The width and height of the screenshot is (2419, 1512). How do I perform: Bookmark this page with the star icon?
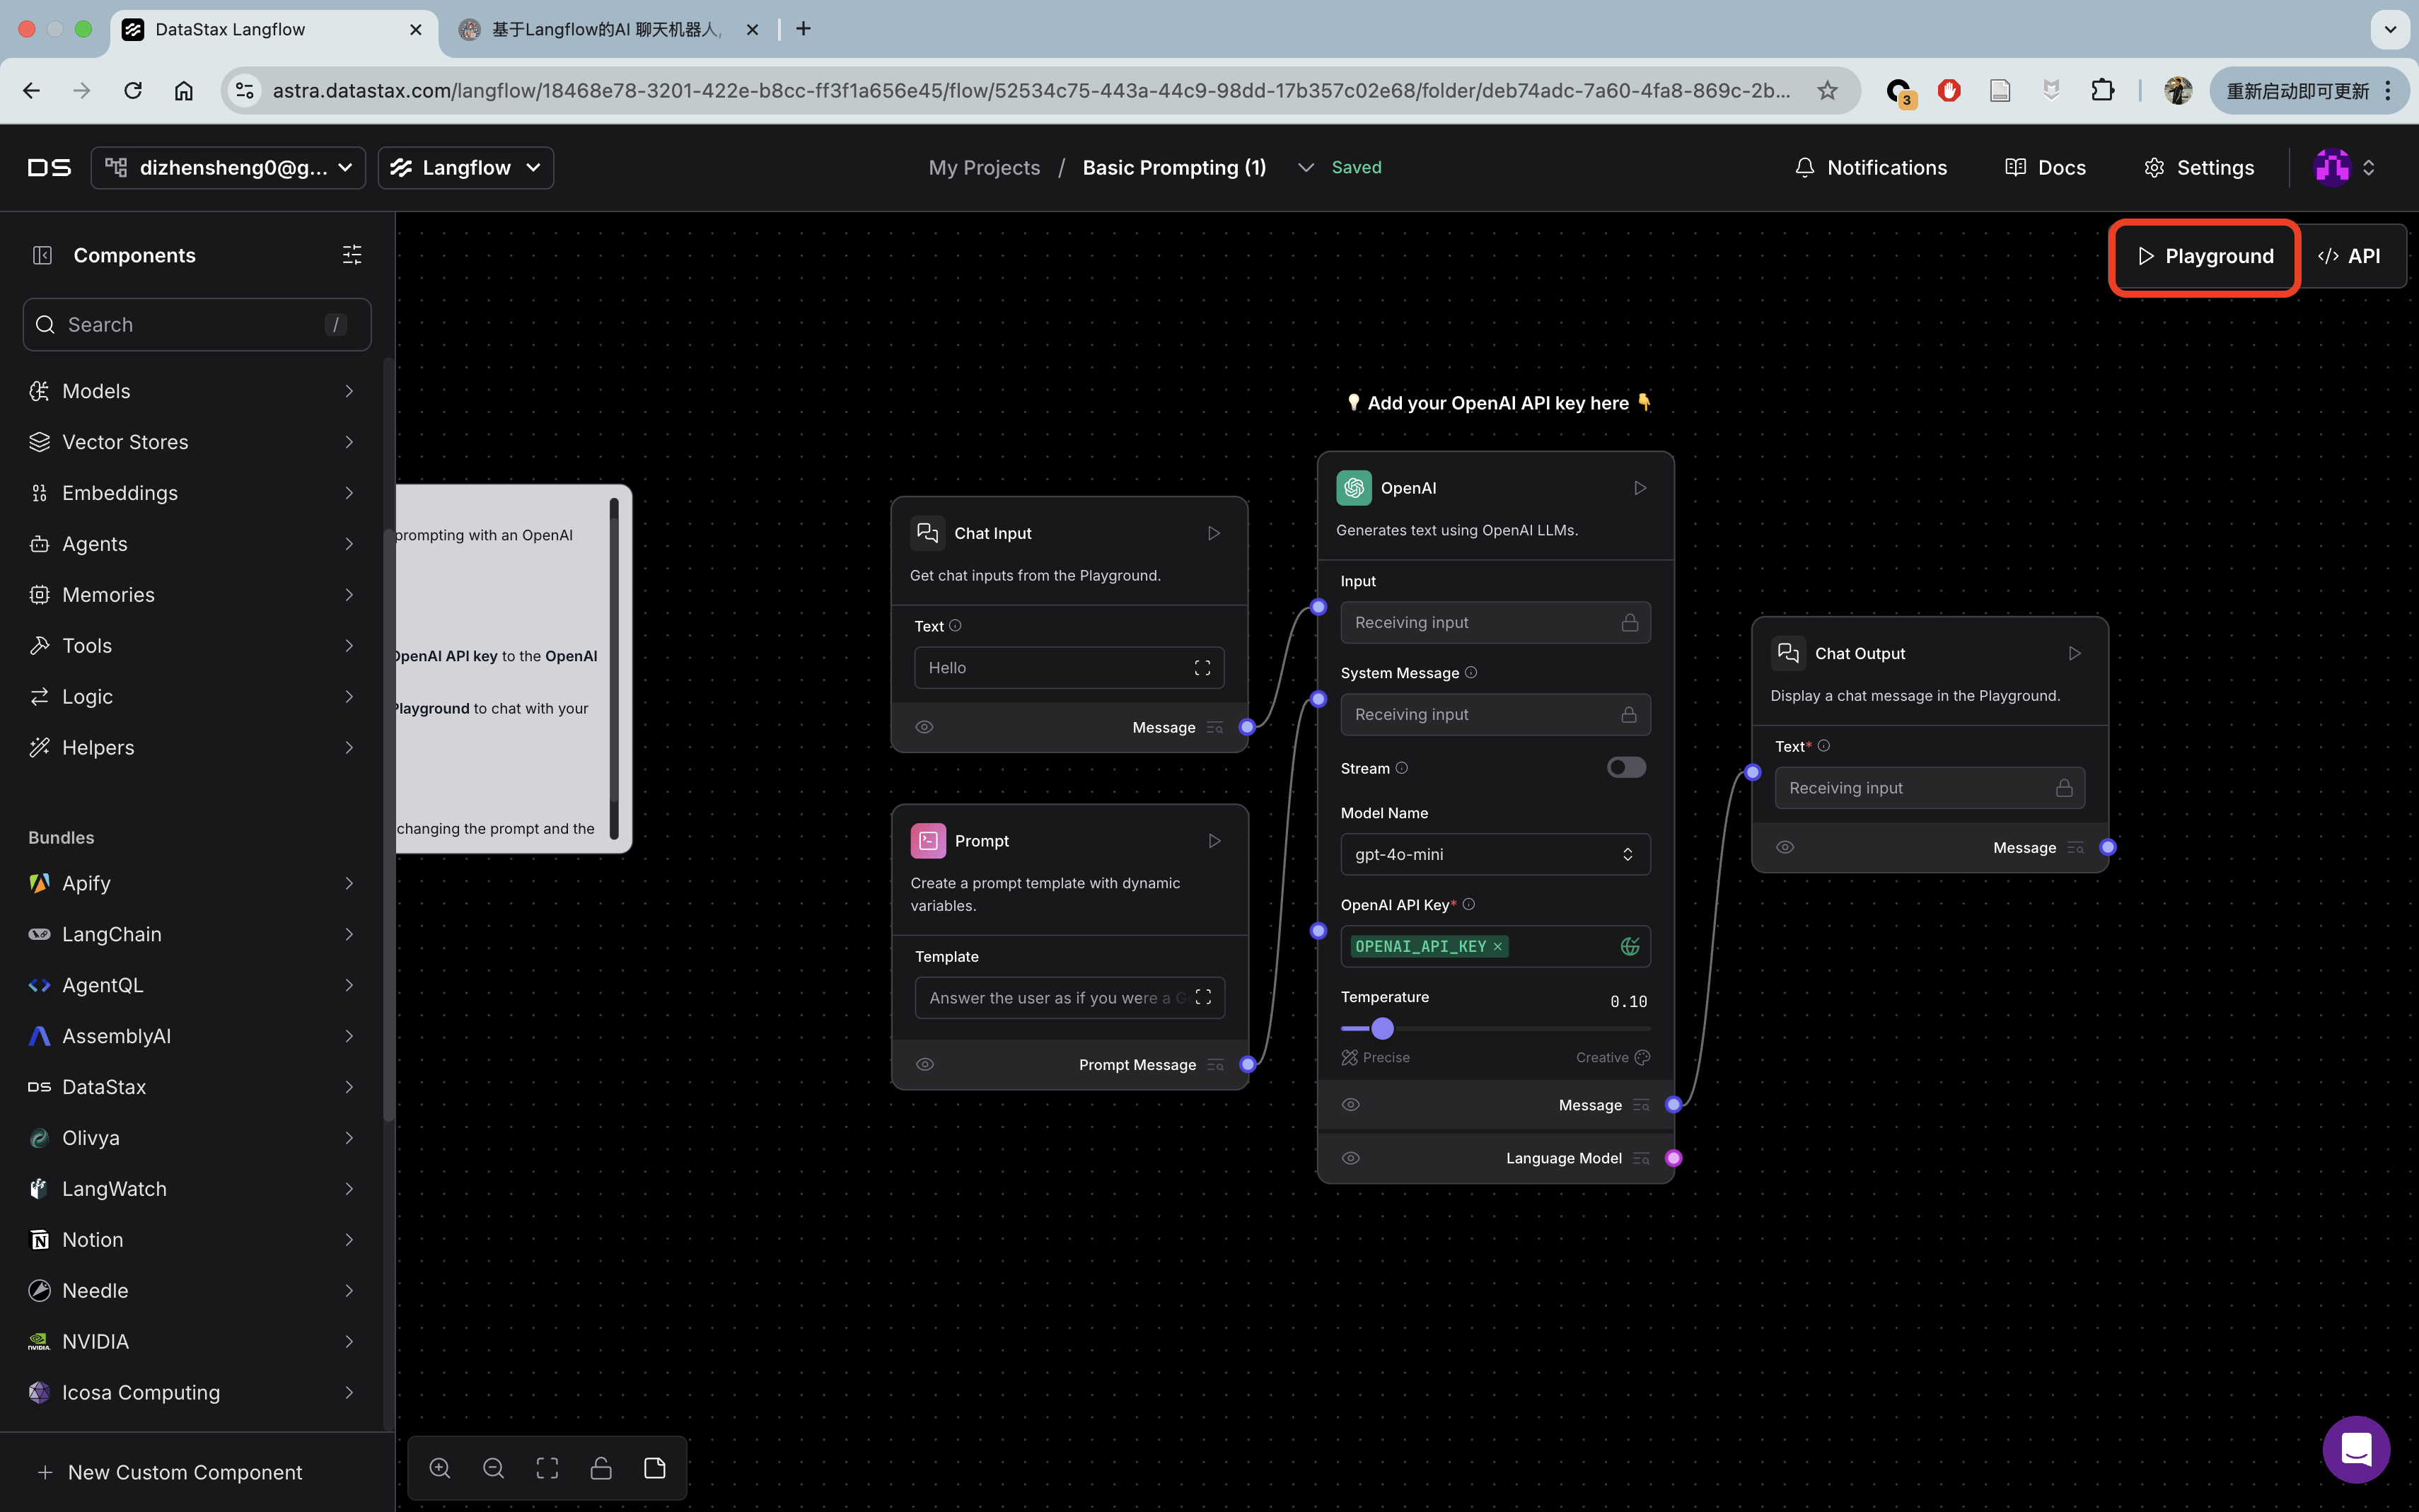point(1827,90)
